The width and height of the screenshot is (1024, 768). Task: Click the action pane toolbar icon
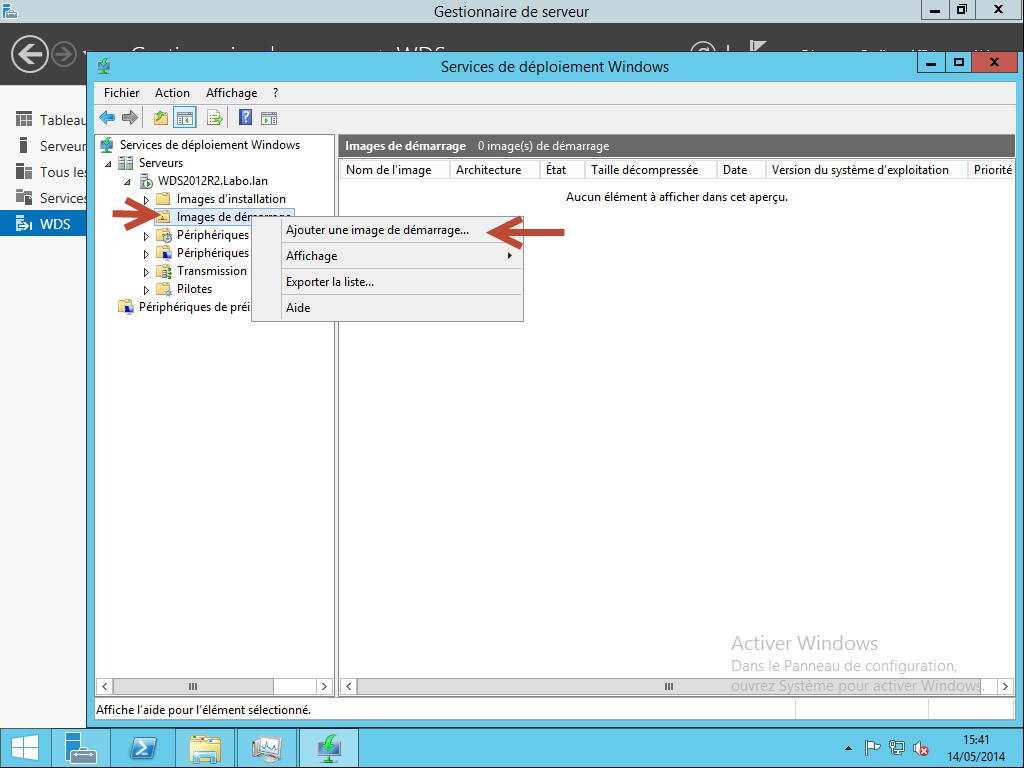(268, 117)
